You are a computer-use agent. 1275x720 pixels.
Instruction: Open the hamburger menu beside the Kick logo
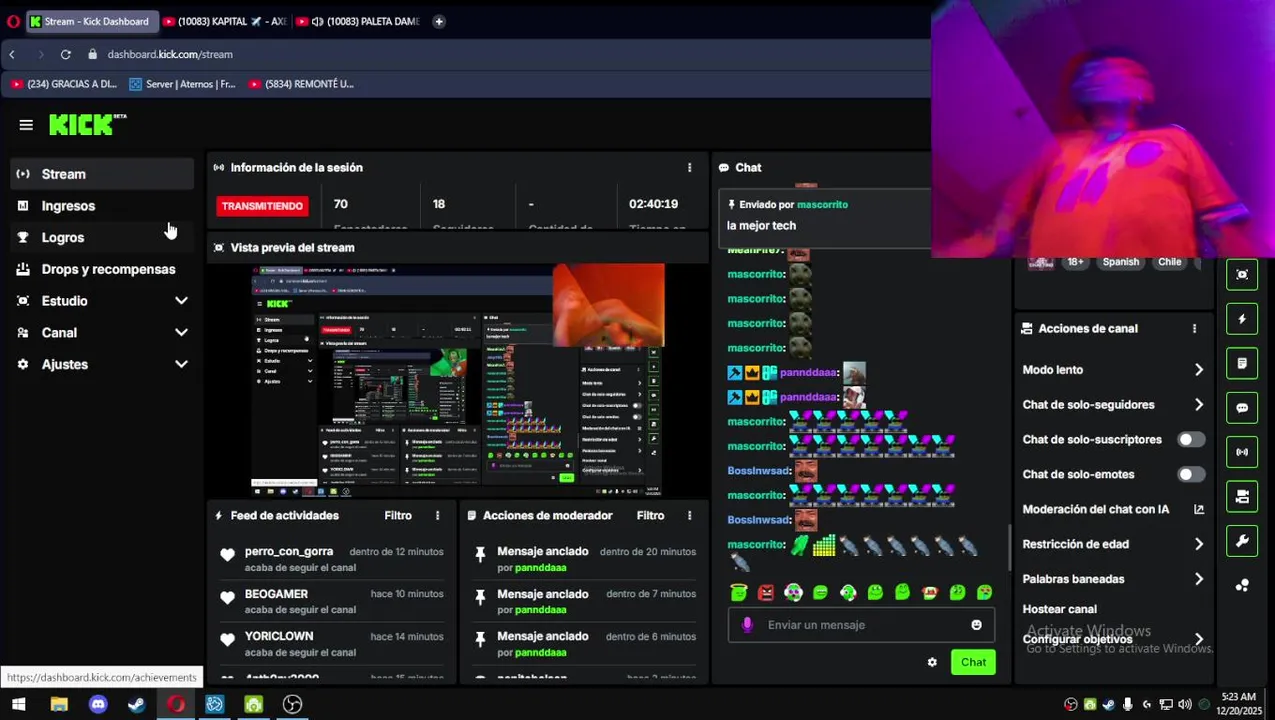pyautogui.click(x=26, y=125)
